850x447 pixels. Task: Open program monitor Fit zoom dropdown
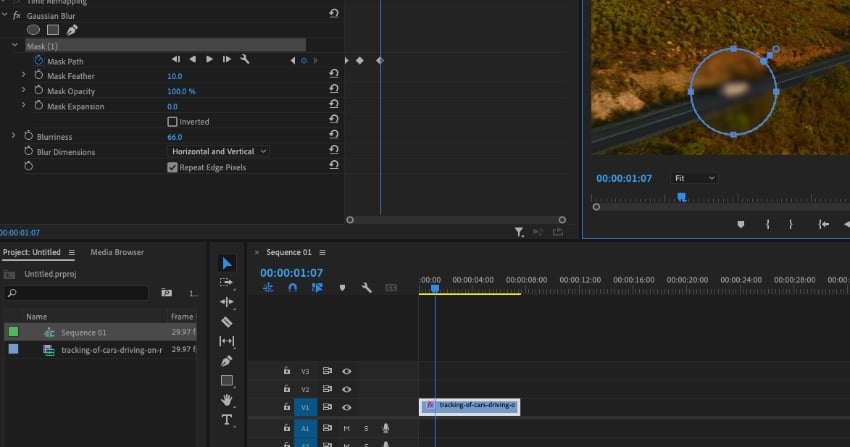coord(694,178)
